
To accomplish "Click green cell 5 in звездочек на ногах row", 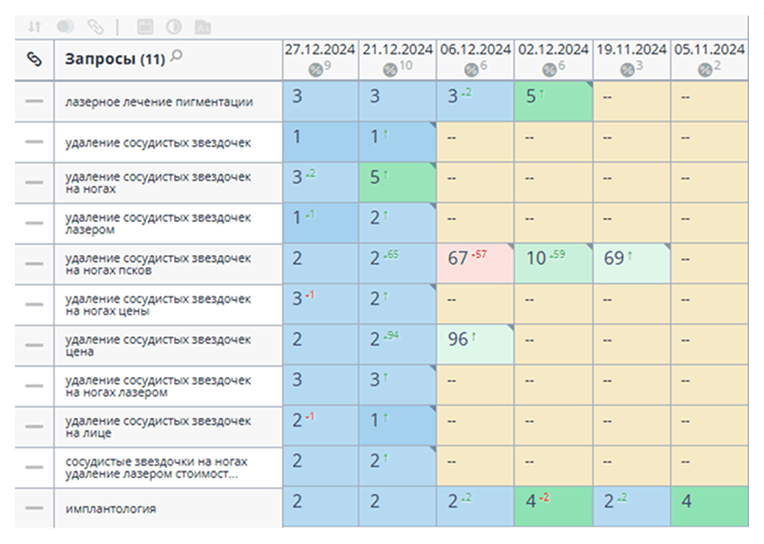I will [x=398, y=182].
